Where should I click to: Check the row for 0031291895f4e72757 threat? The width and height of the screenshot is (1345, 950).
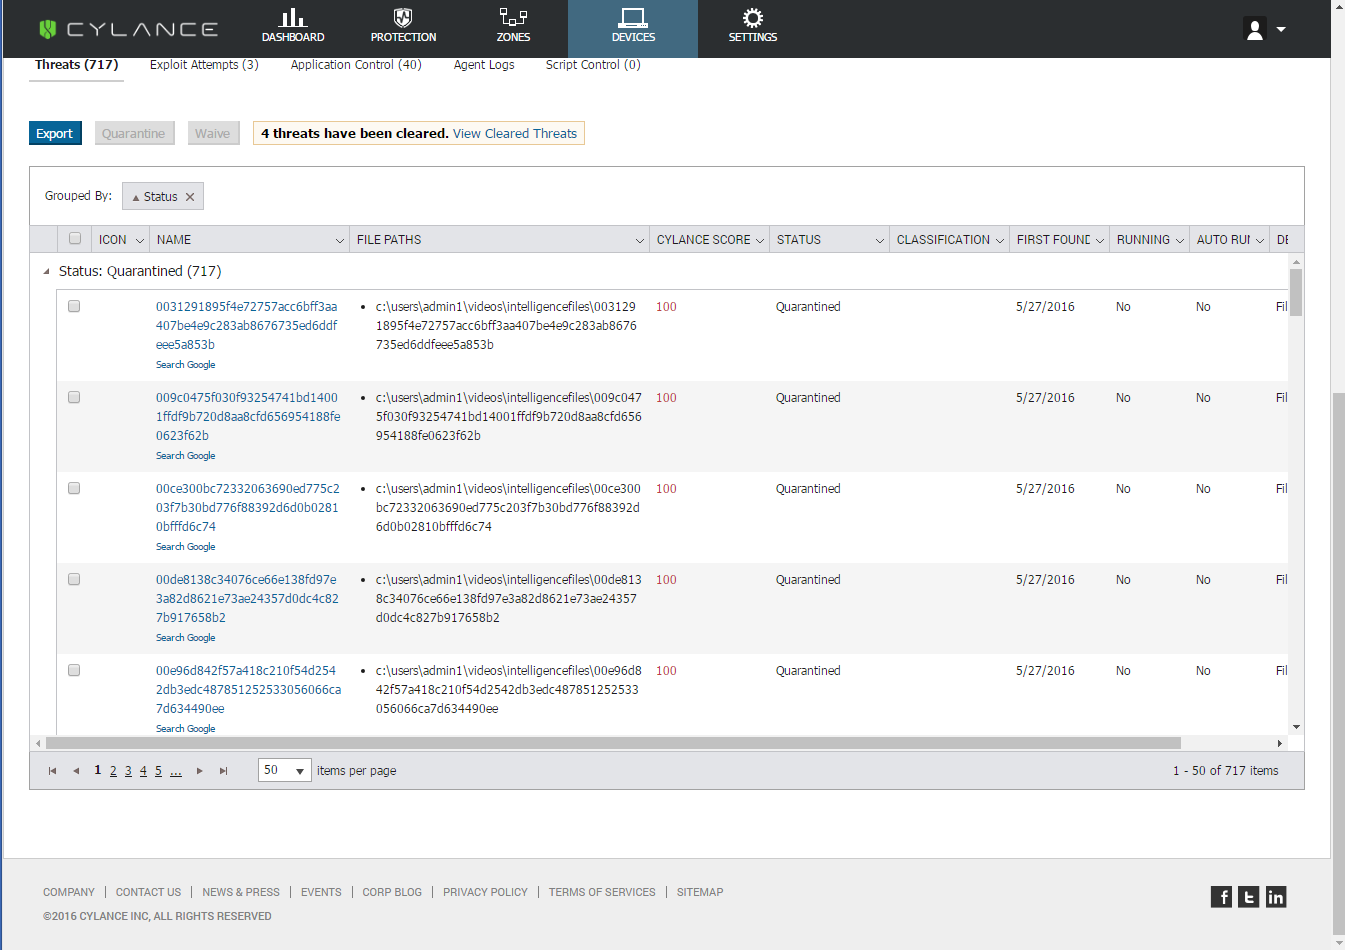coord(74,306)
